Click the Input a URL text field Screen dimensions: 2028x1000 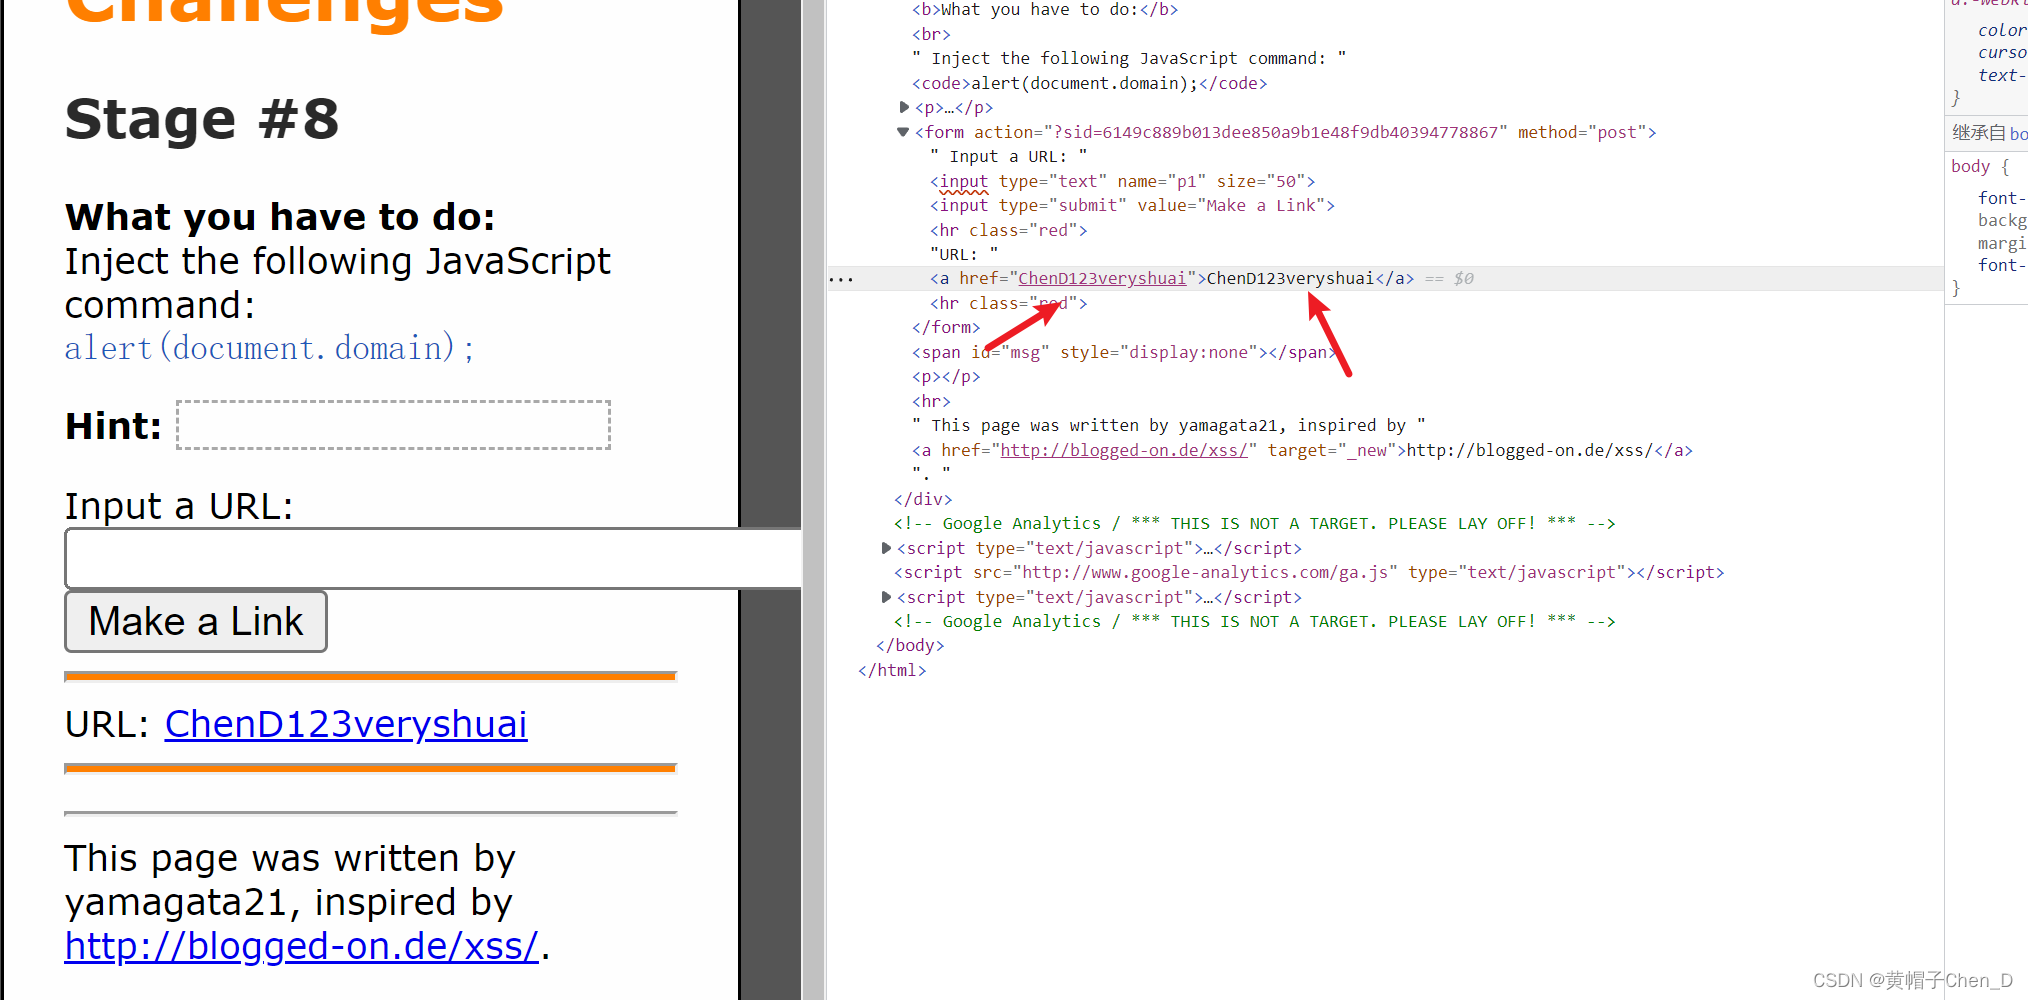coord(433,558)
